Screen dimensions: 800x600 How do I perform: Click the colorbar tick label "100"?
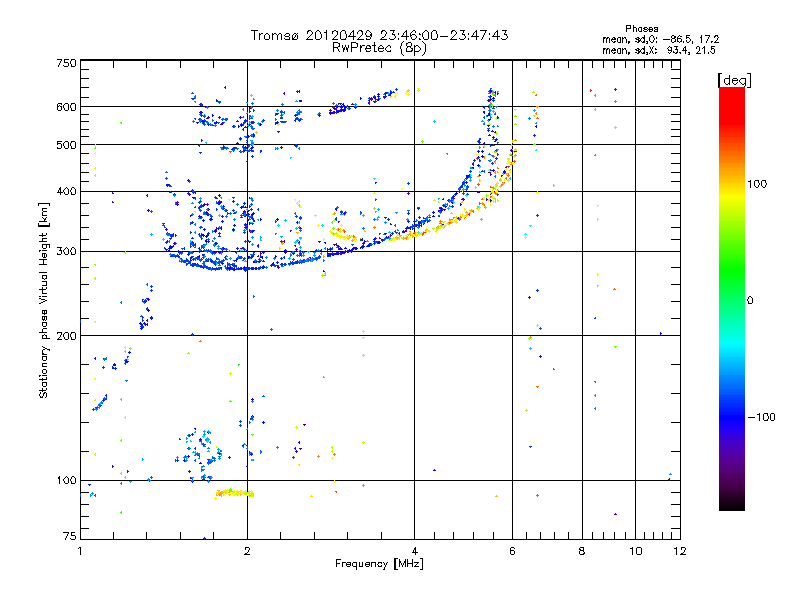(x=757, y=184)
